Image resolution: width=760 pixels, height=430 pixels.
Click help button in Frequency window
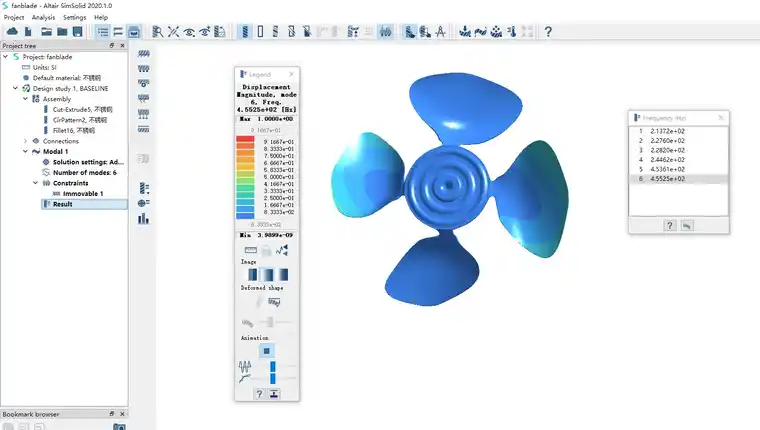pos(670,225)
